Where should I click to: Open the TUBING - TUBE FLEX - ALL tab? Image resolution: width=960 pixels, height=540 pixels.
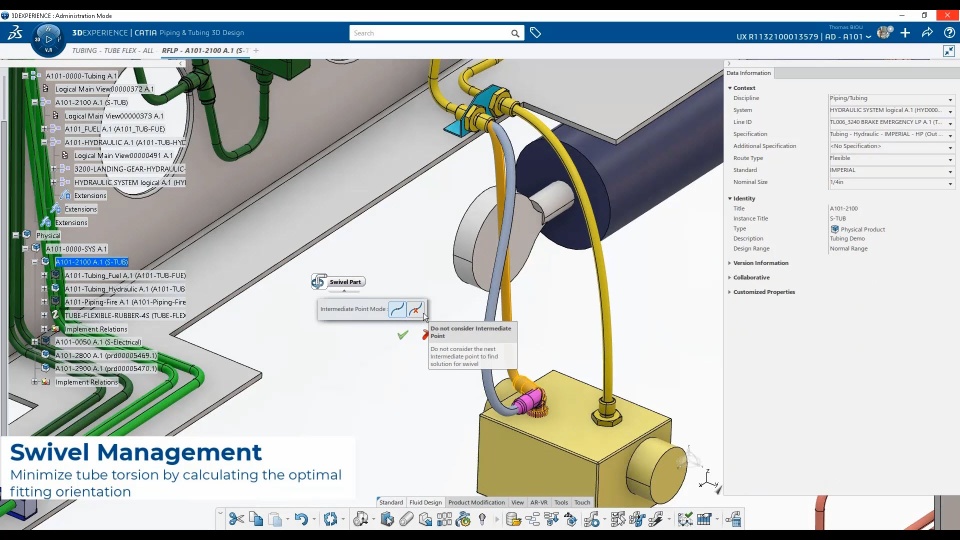point(113,51)
